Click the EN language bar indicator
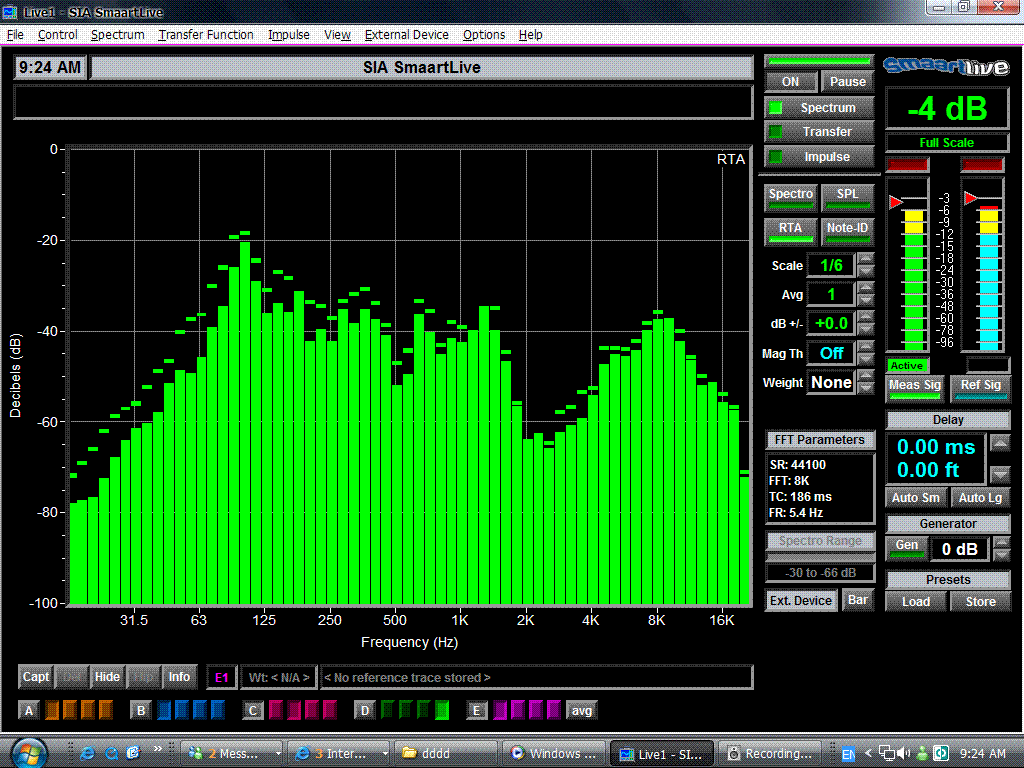Image resolution: width=1024 pixels, height=768 pixels. 848,754
